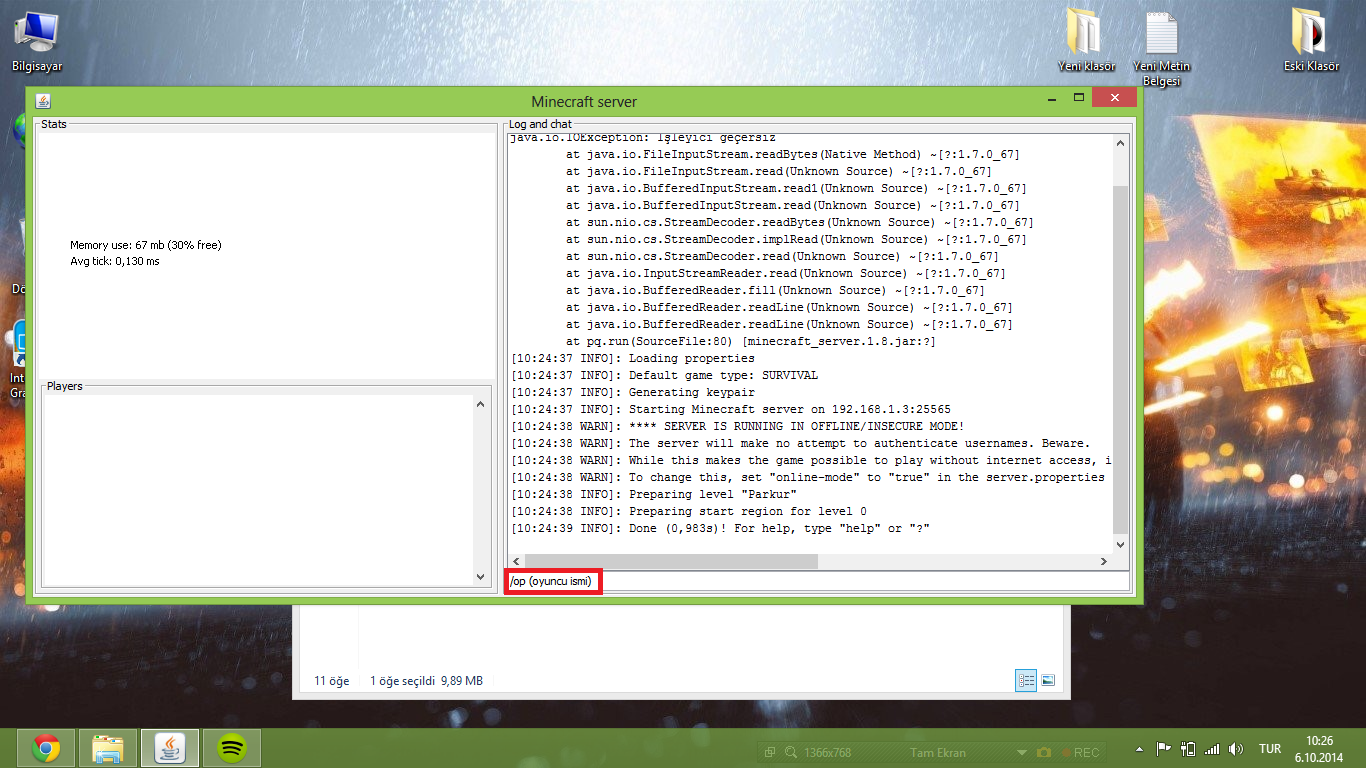Click the battery power tray icon
The image size is (1366, 768).
(1188, 749)
